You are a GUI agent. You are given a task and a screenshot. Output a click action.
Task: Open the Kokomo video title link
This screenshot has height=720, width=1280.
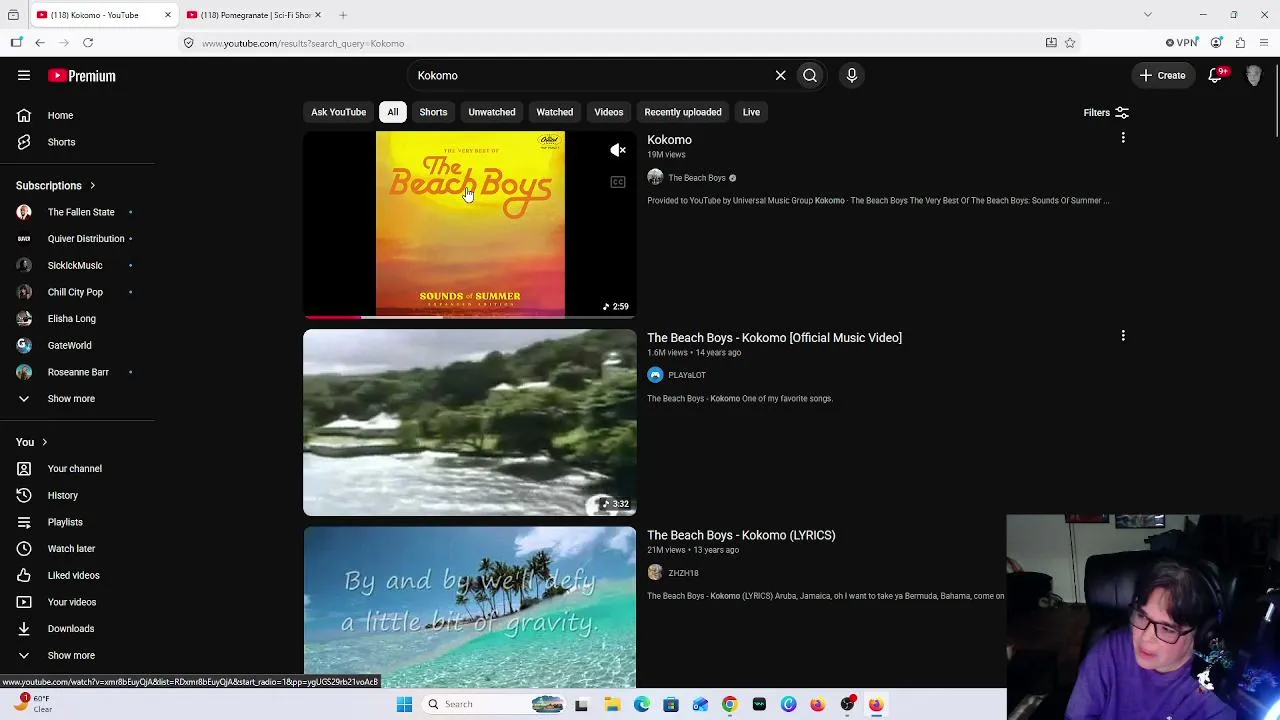tap(669, 140)
